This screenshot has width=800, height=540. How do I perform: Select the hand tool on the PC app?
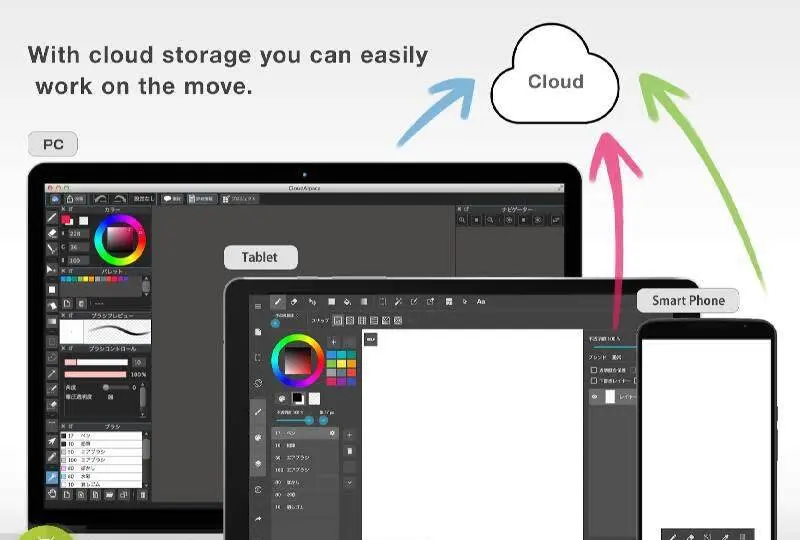[x=52, y=494]
